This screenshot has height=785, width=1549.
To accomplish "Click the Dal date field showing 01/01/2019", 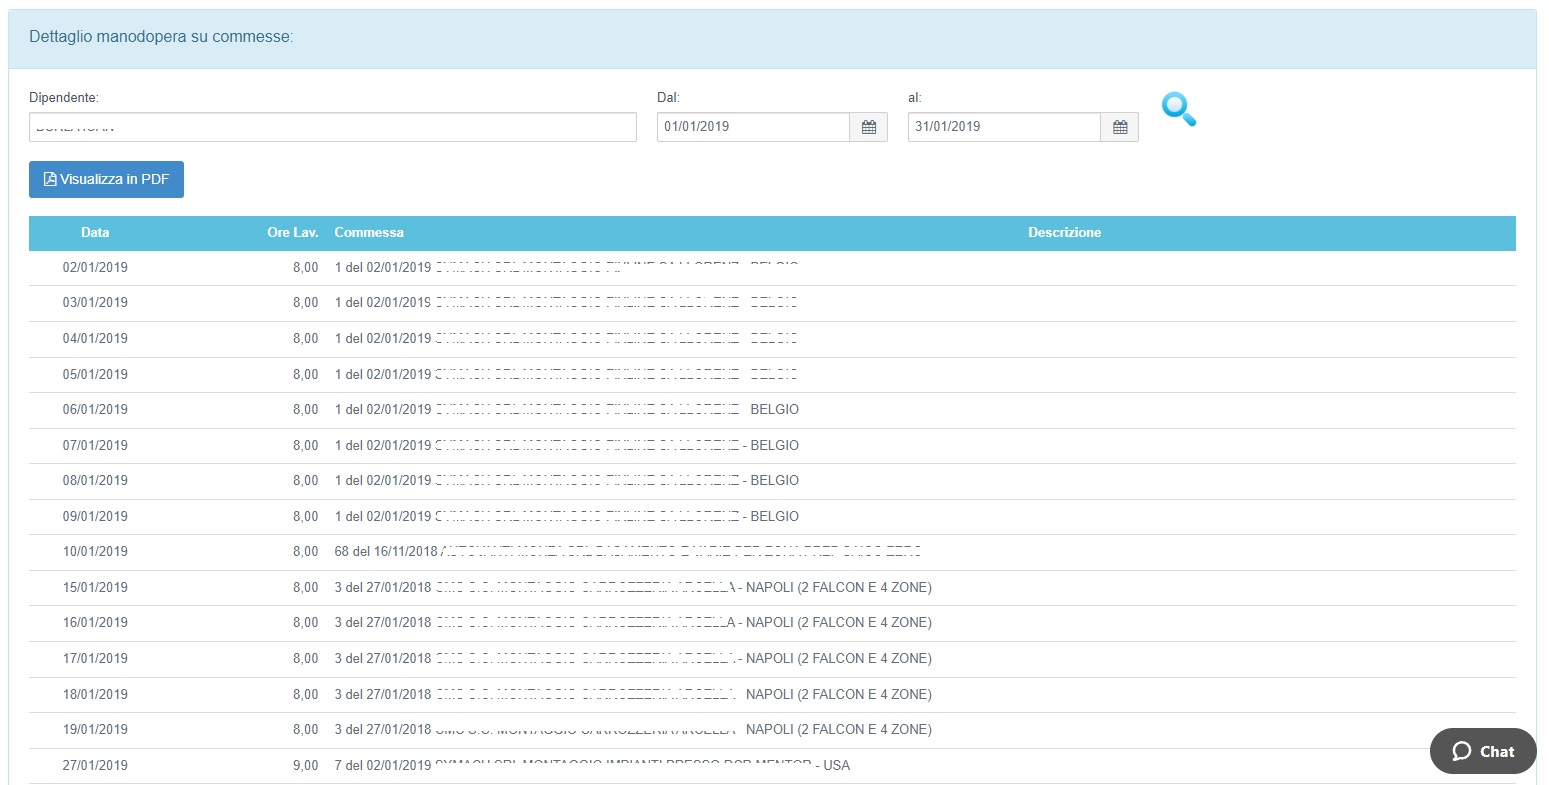I will point(753,127).
